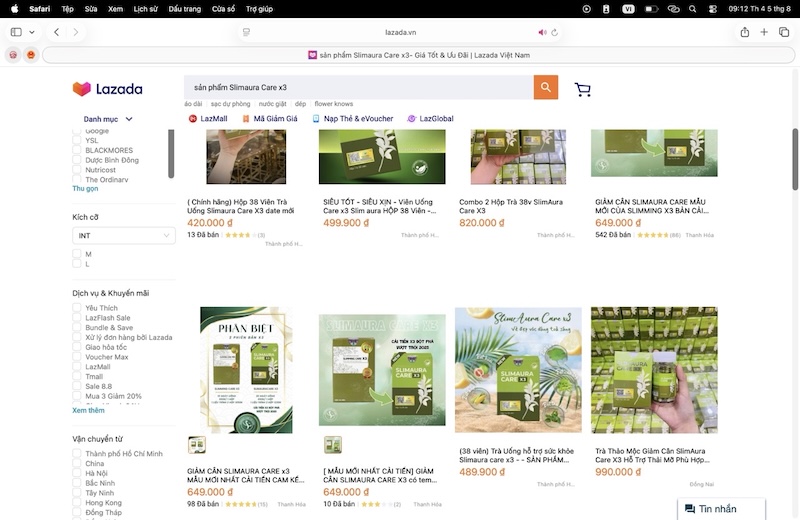This screenshot has width=800, height=520.
Task: Check size L checkbox
Action: pos(77,264)
